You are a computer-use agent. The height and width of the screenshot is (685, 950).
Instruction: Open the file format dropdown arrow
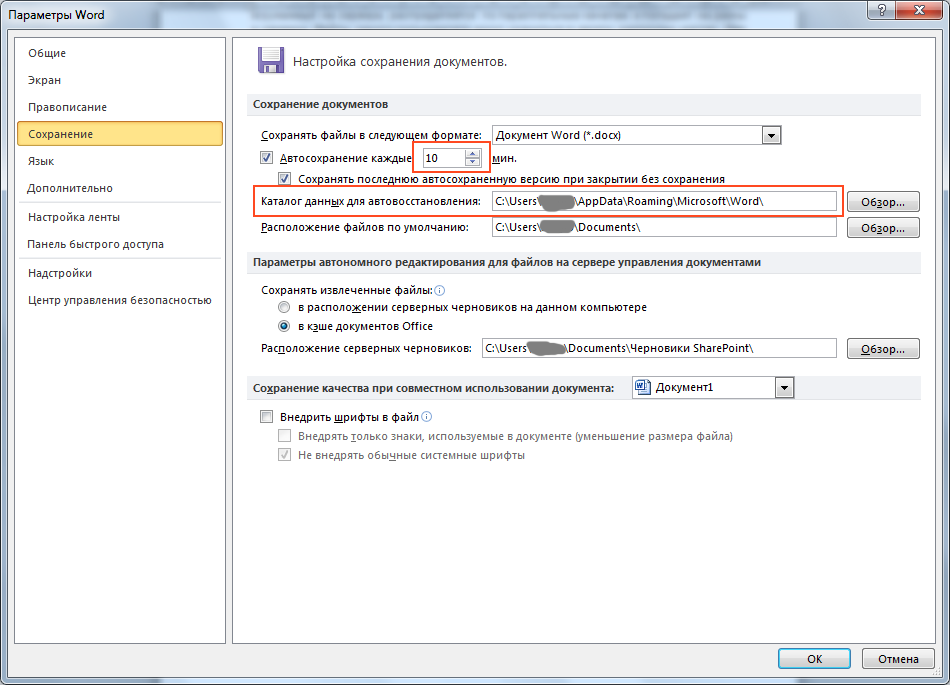coord(771,135)
